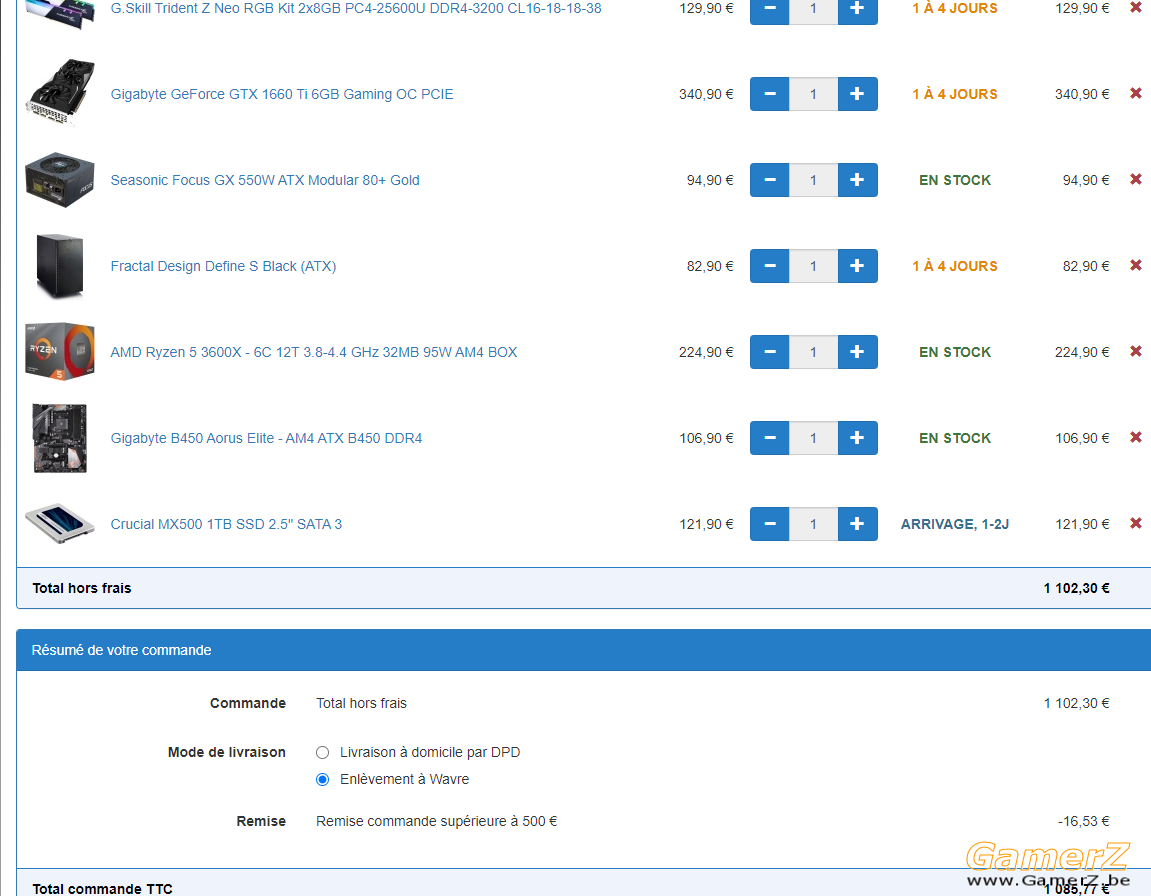
Task: Decrease quantity of AMD Ryzen 5 3600X
Action: coord(769,352)
